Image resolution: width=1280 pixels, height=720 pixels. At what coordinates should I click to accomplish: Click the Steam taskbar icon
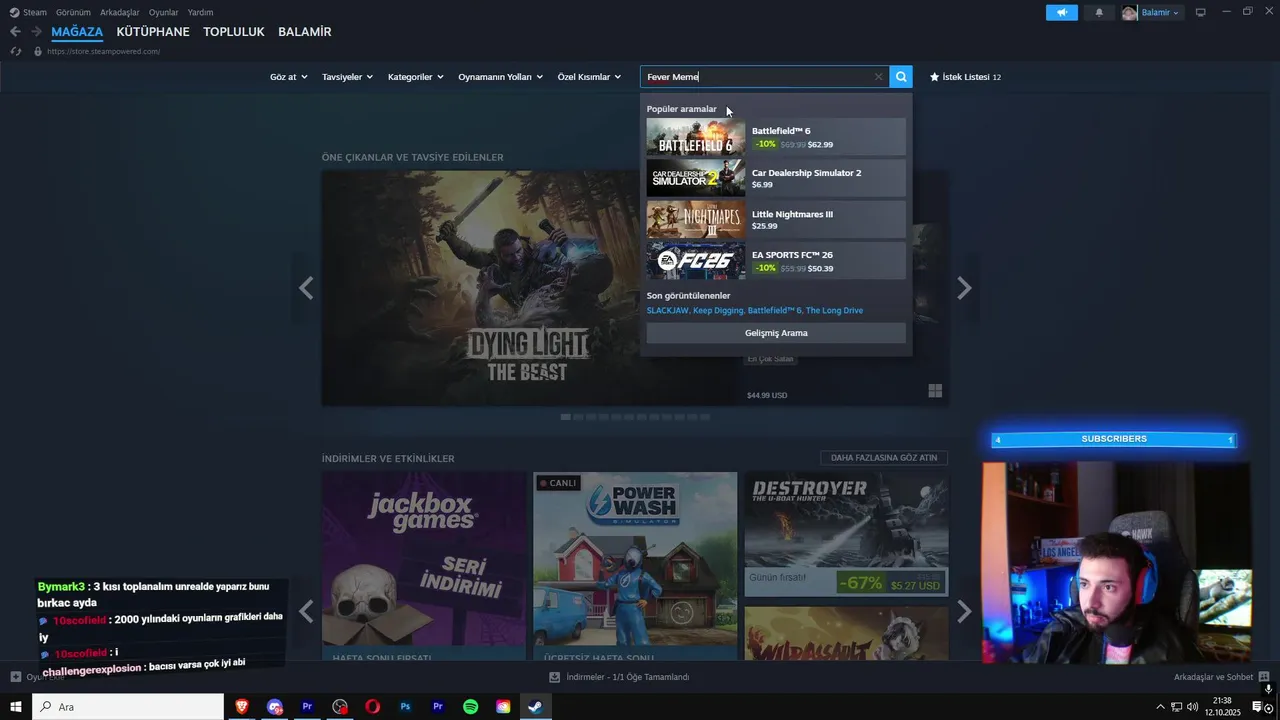point(535,707)
